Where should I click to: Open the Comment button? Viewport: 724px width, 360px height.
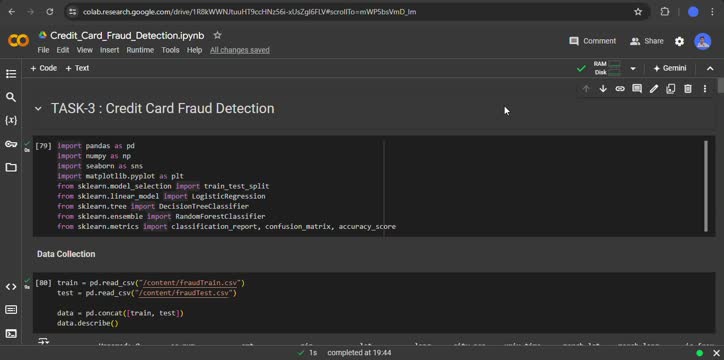(x=592, y=41)
